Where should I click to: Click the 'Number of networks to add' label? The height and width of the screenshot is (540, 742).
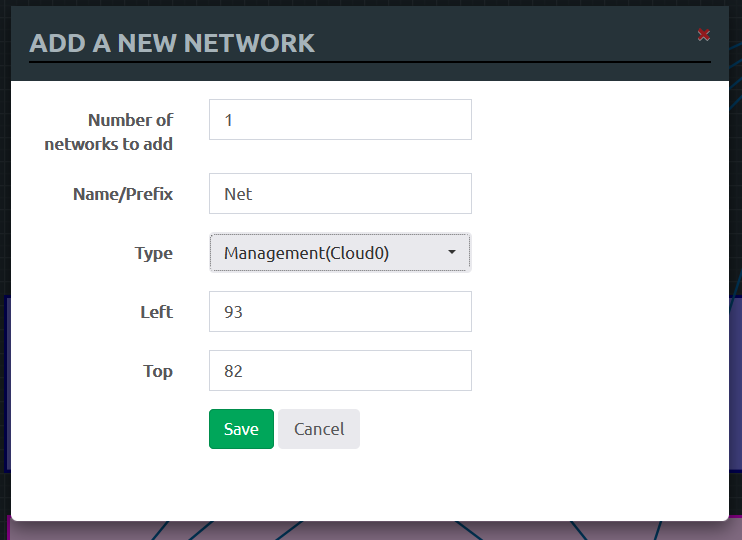109,132
